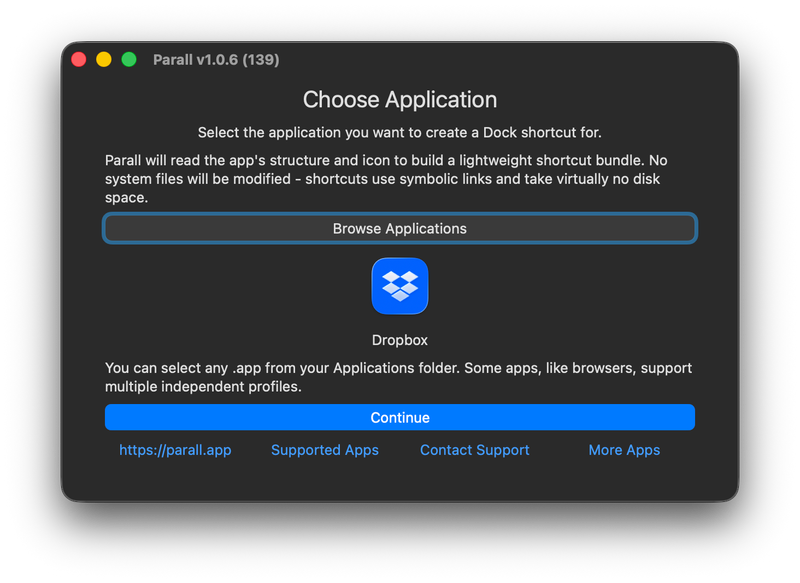Open the Supported Apps link
The image size is (800, 583).
324,450
